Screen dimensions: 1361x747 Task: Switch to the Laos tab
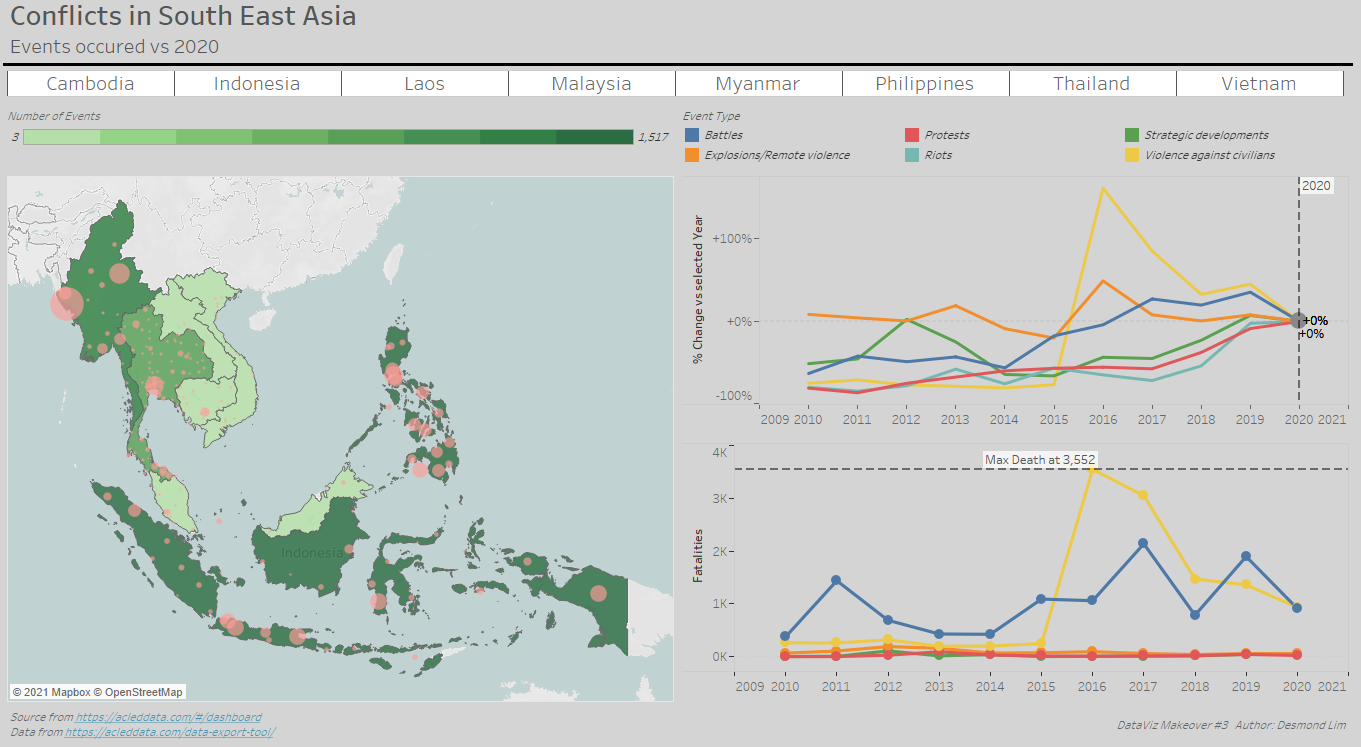click(424, 84)
